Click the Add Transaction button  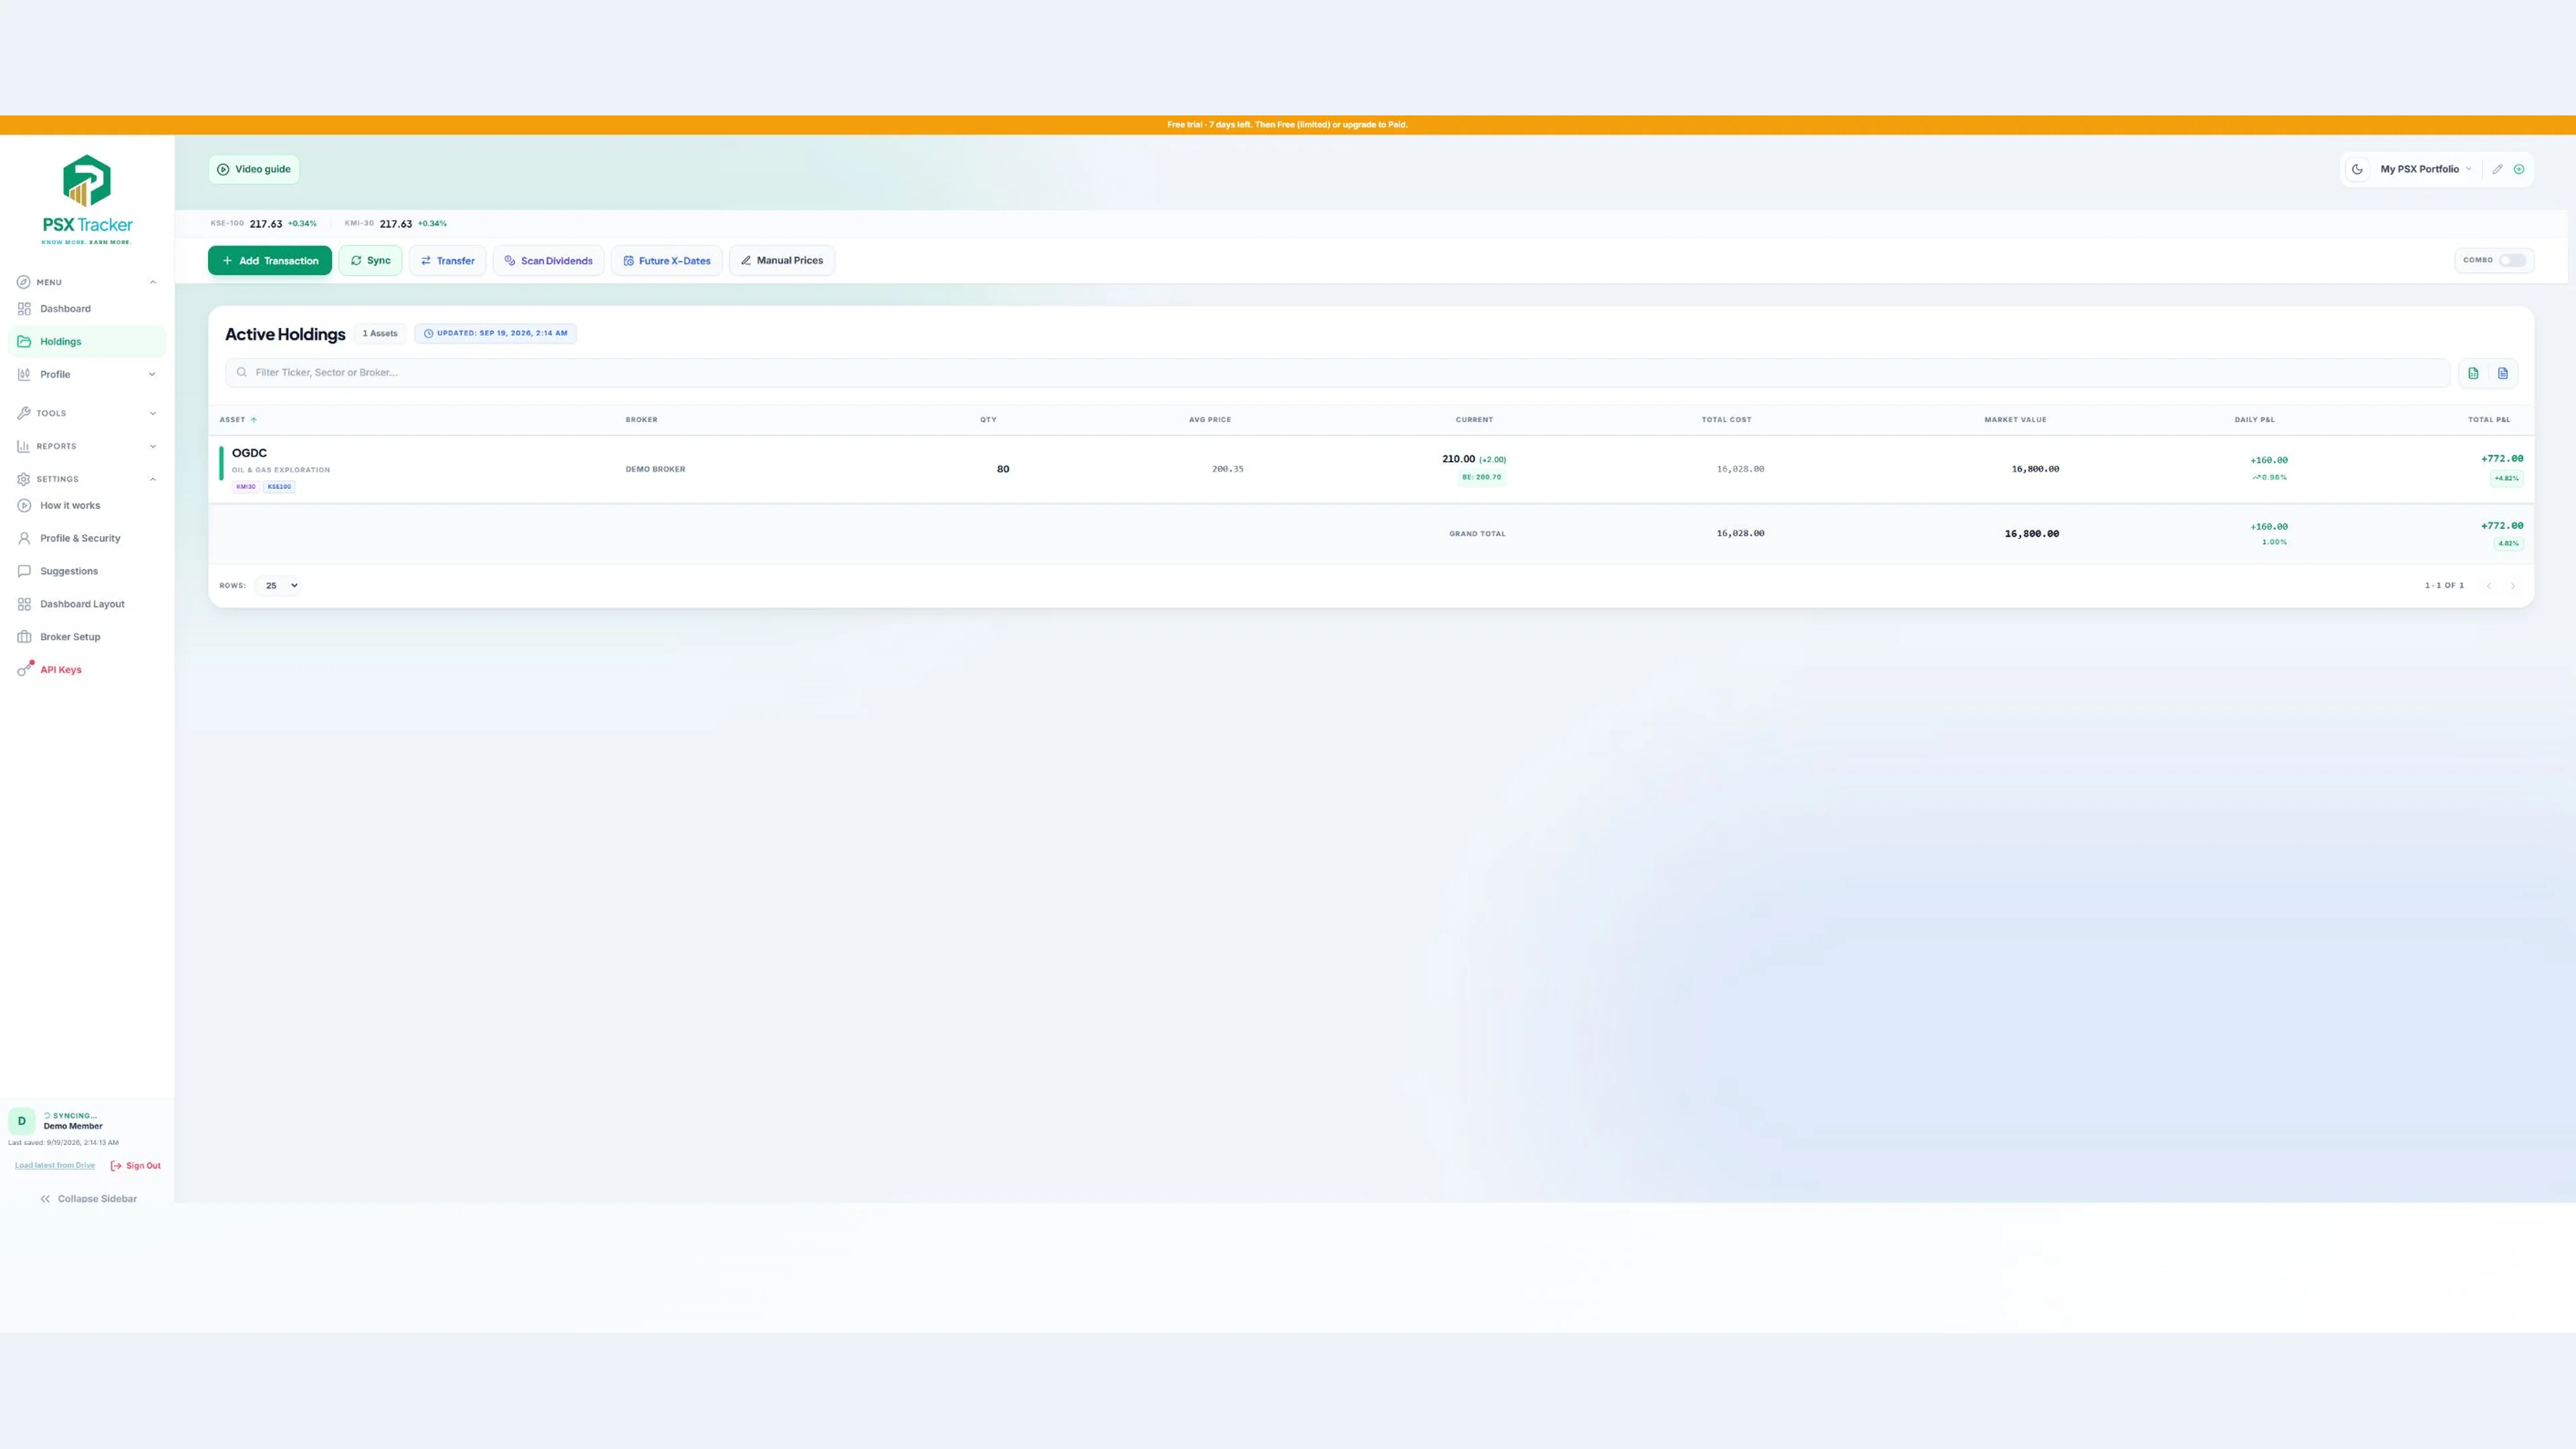[x=270, y=260]
